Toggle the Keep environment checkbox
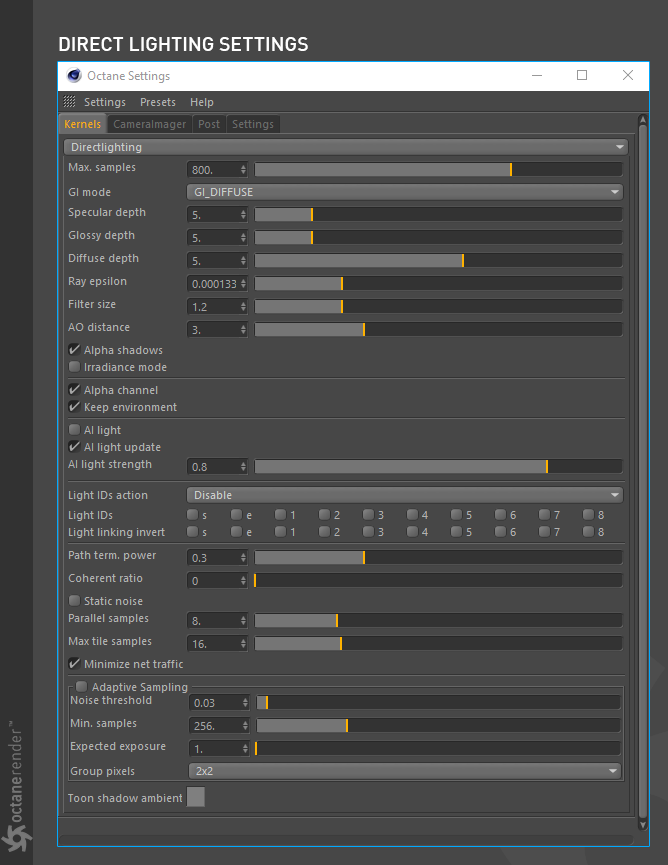 tap(74, 407)
